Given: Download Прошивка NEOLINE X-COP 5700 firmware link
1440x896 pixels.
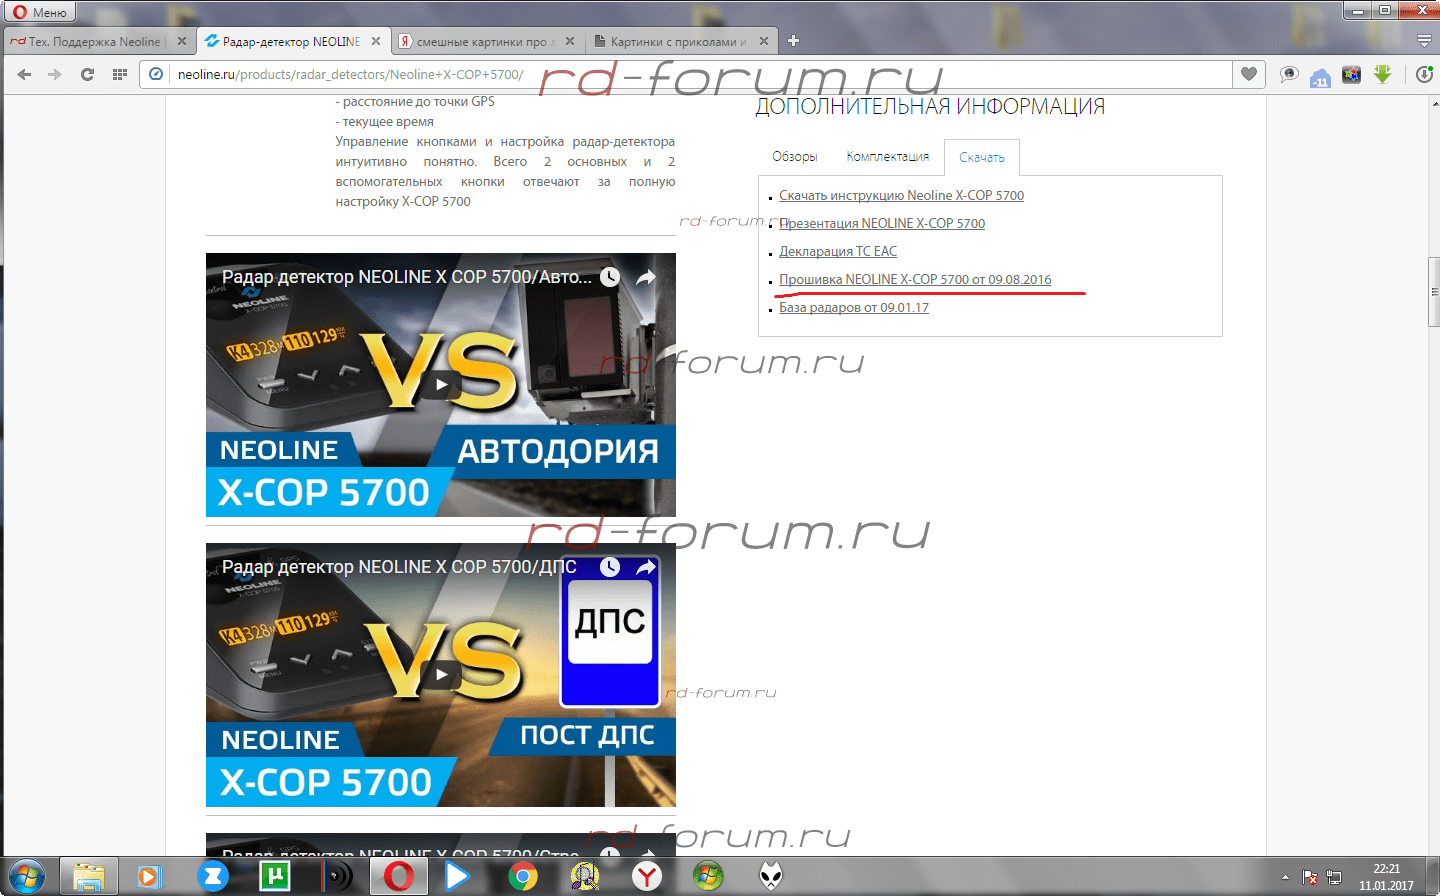Looking at the screenshot, I should pos(915,280).
